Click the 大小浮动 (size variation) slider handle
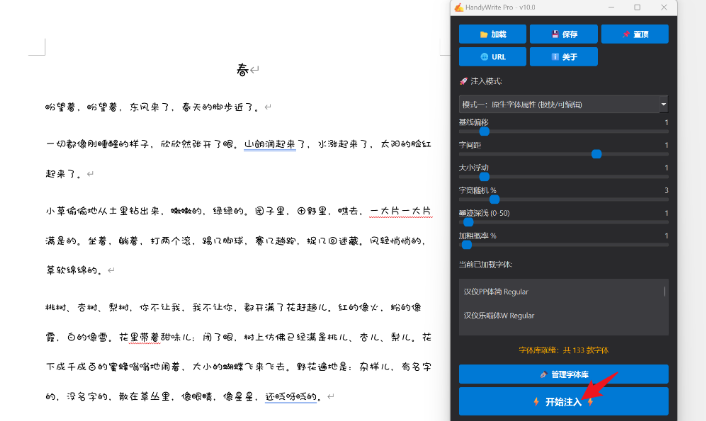706x421 pixels. coord(484,177)
